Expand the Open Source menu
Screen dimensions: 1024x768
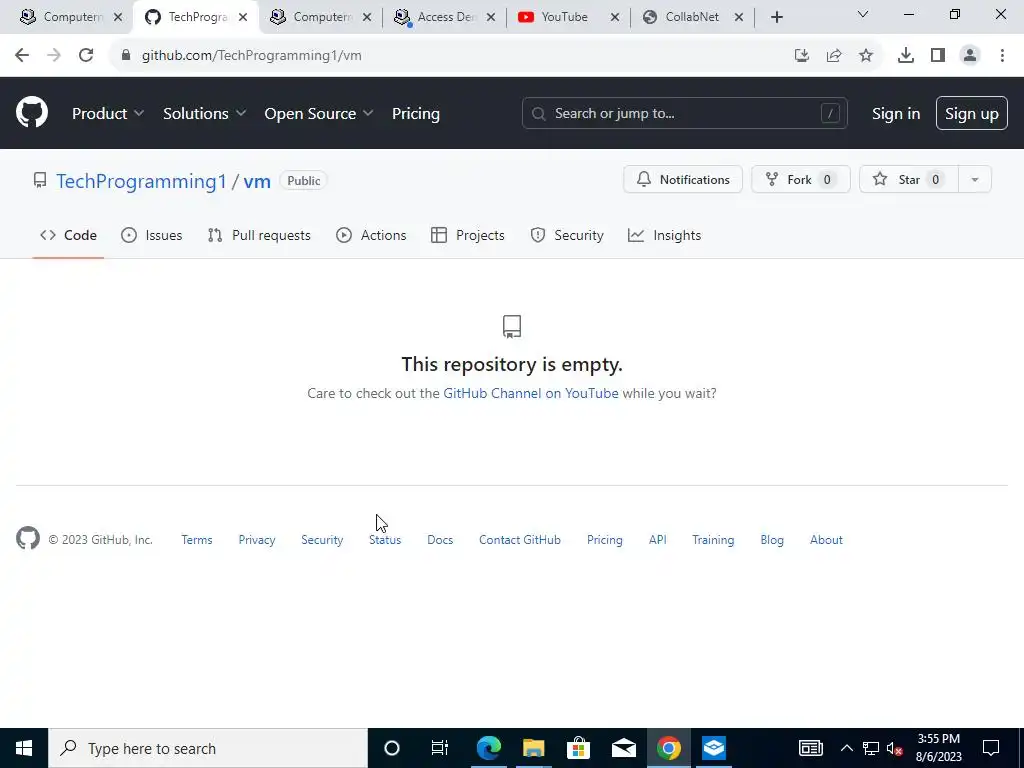319,114
